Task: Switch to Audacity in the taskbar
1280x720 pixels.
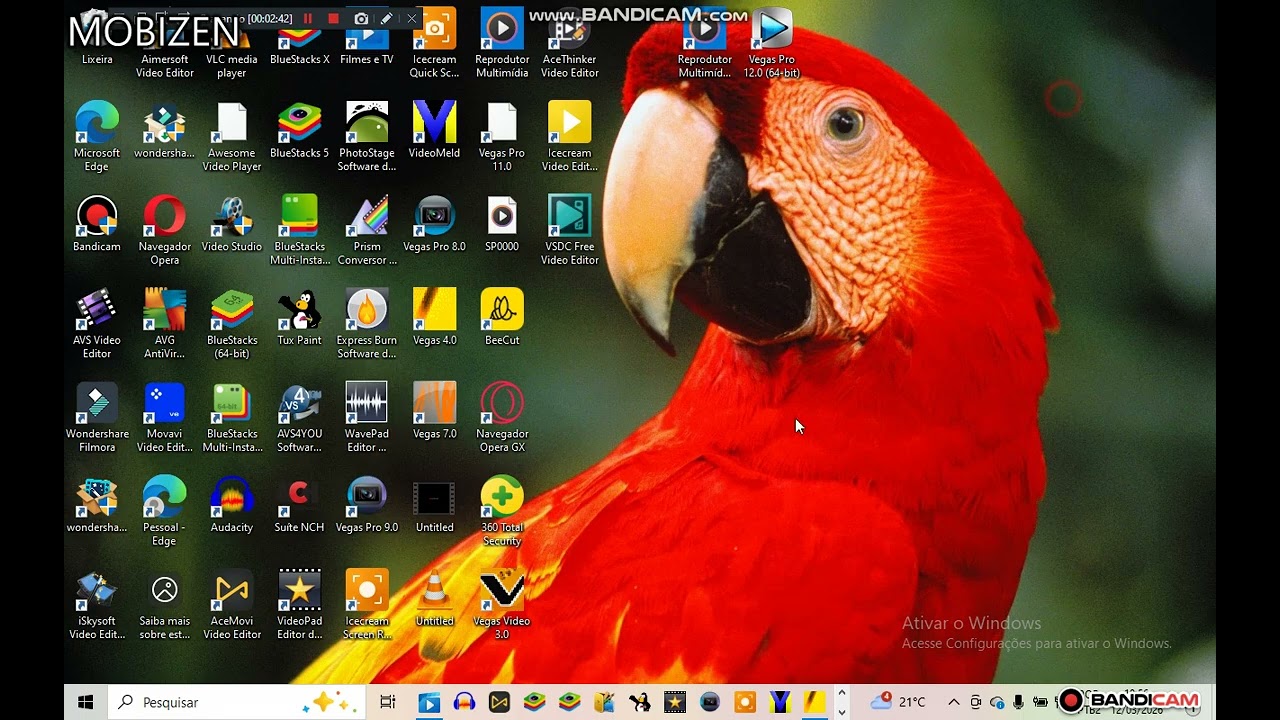Action: point(464,702)
